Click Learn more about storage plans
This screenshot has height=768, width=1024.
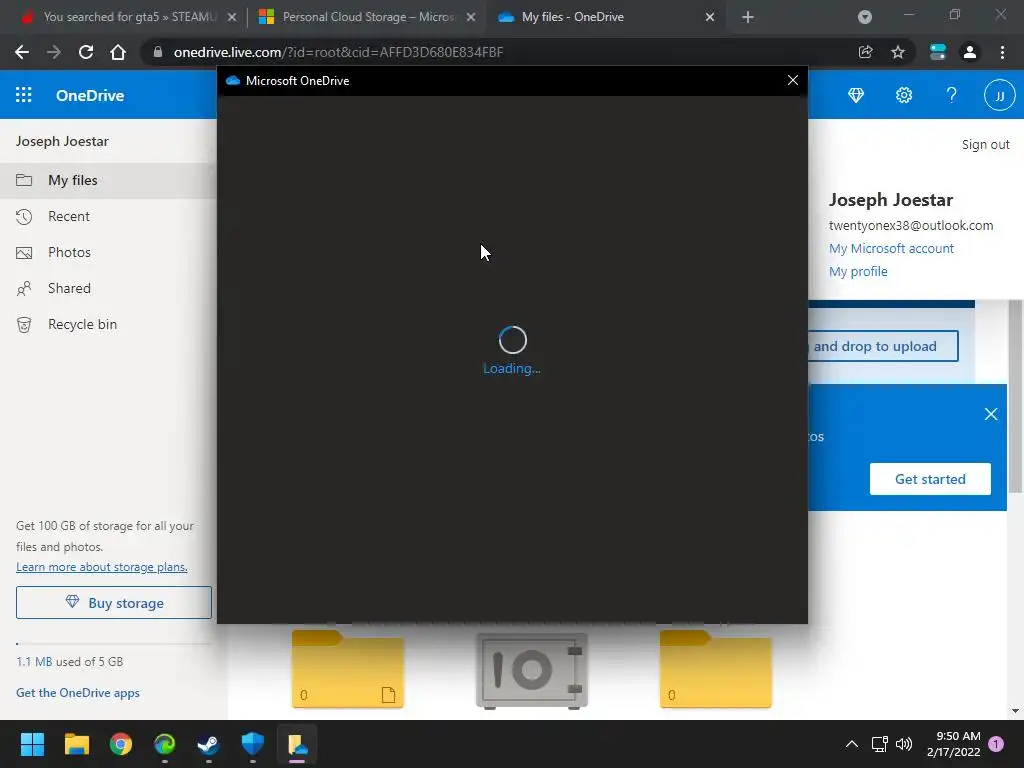[x=102, y=567]
